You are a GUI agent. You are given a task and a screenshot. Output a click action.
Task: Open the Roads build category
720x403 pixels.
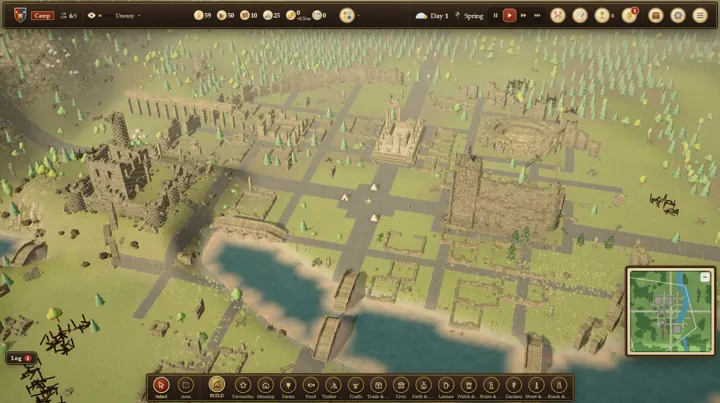coord(558,386)
